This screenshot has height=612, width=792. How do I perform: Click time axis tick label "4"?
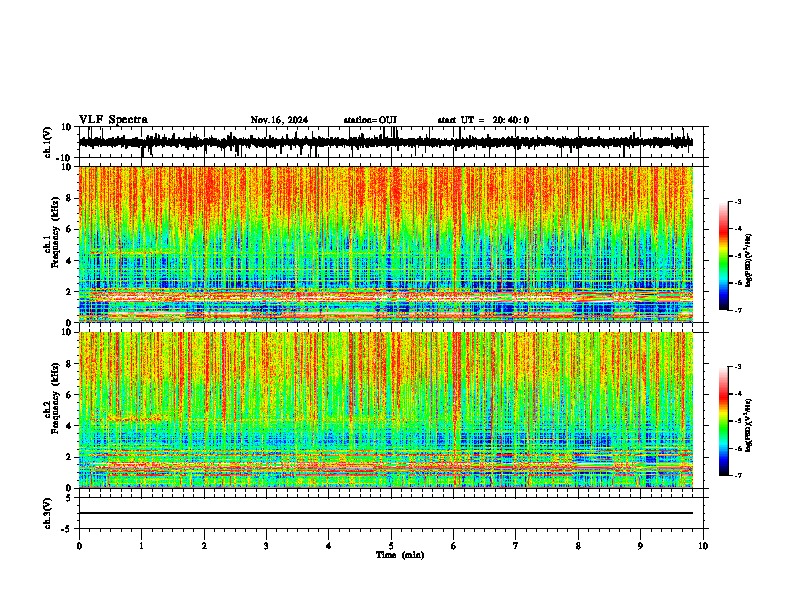329,546
